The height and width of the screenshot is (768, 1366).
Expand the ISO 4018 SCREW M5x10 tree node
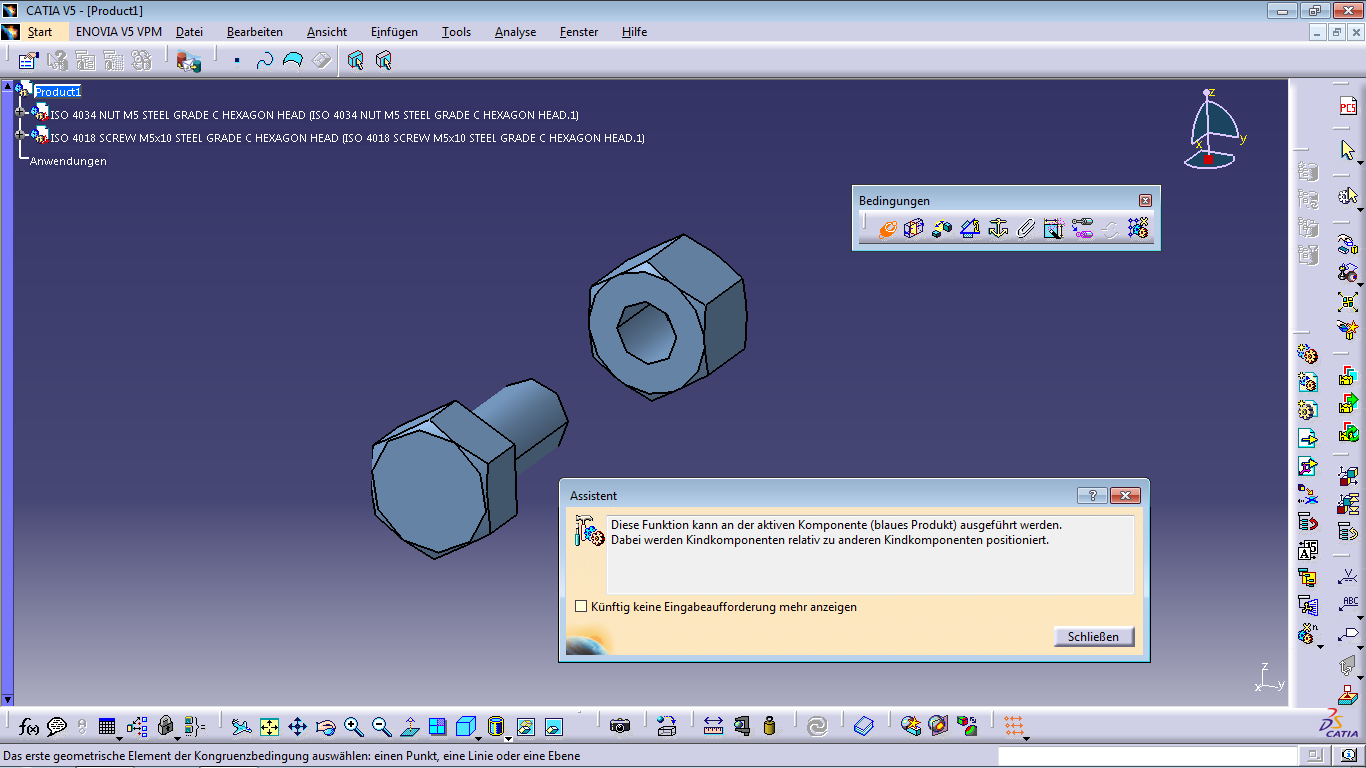(19, 135)
